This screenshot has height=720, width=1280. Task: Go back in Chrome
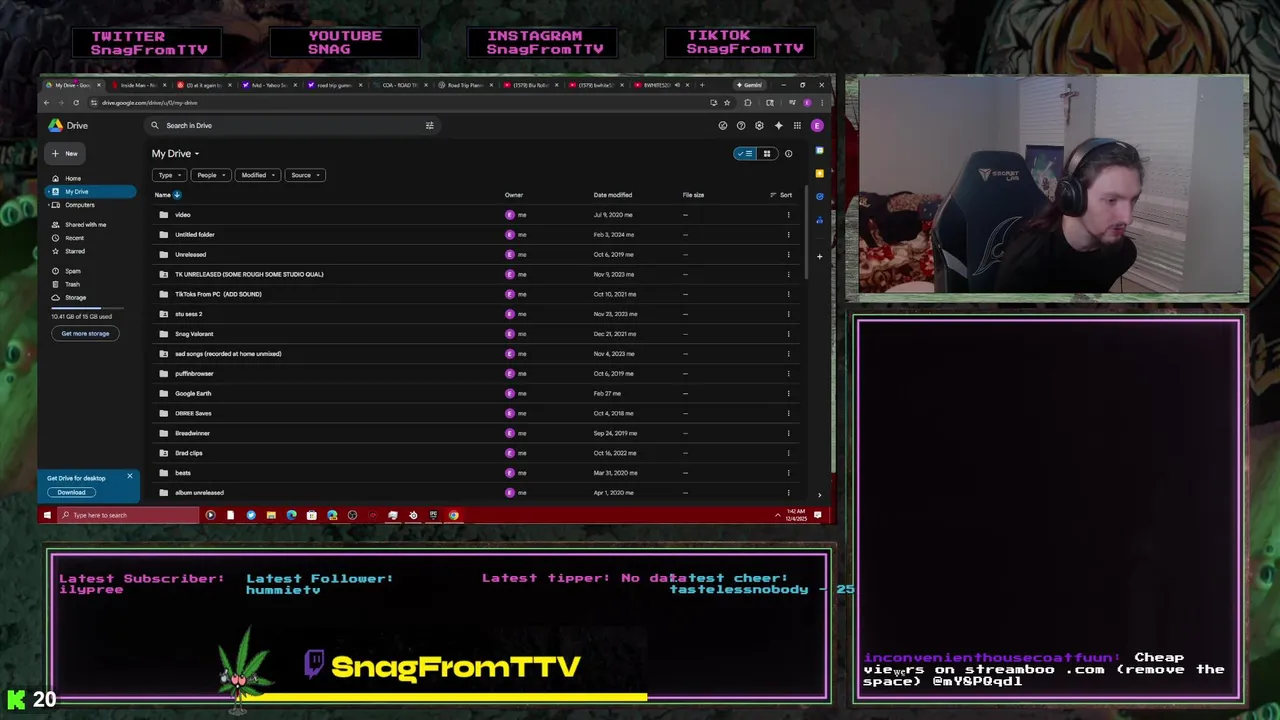click(x=46, y=102)
